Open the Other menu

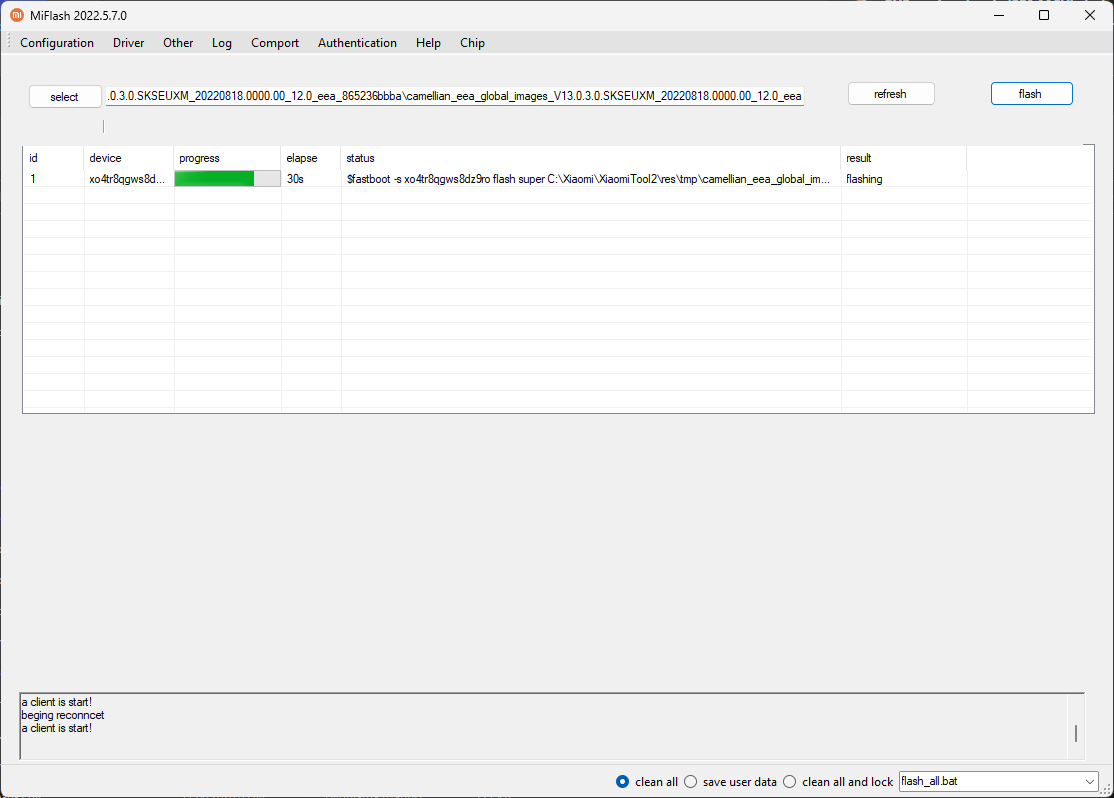click(x=178, y=43)
